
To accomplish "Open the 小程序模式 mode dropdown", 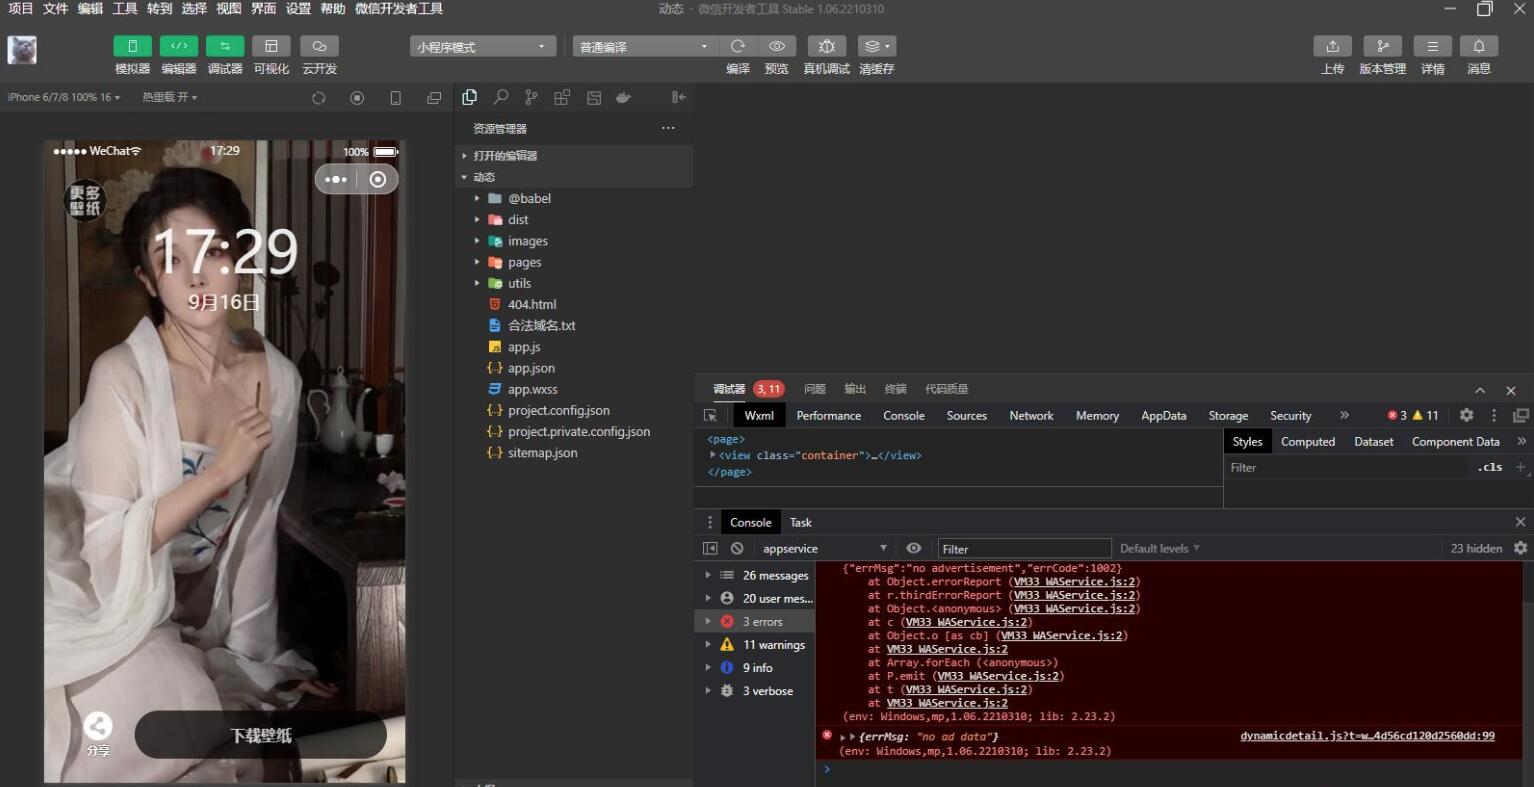I will pos(482,46).
